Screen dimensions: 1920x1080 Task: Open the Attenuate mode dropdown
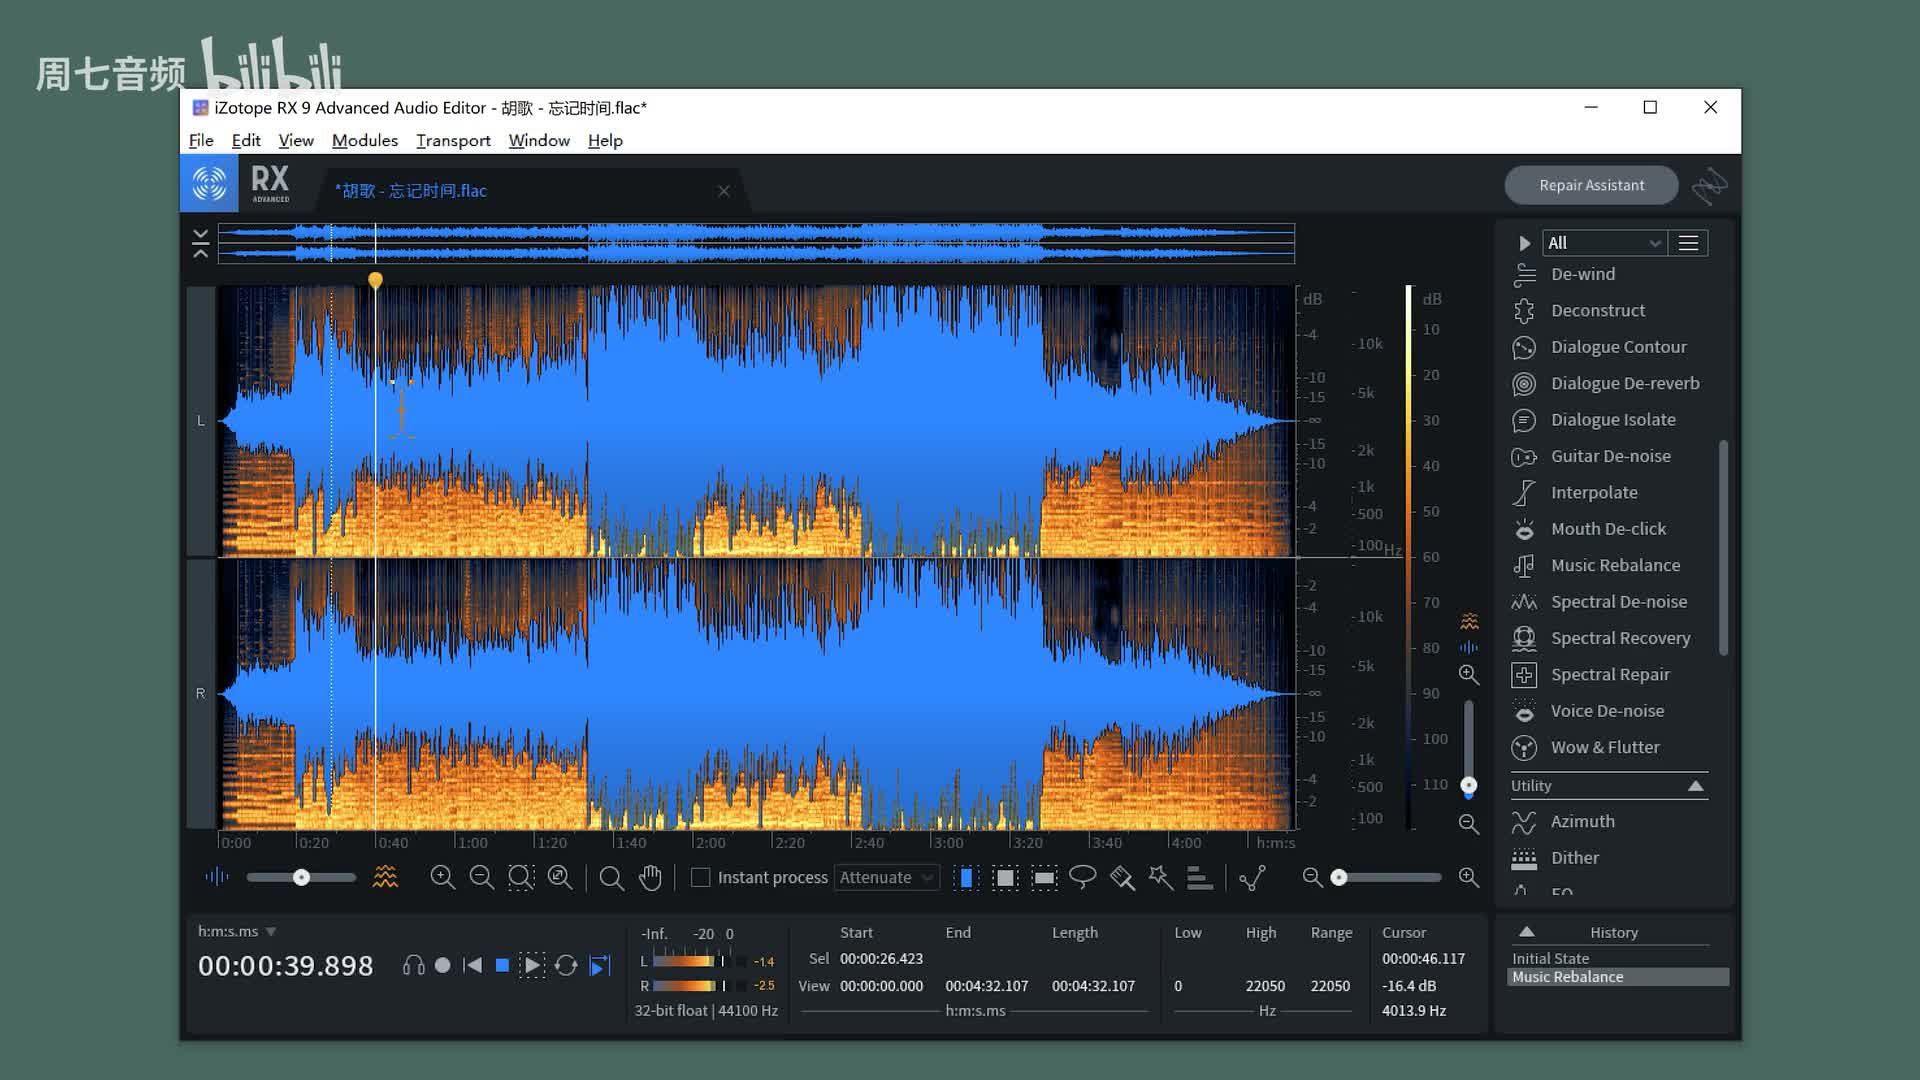(886, 877)
